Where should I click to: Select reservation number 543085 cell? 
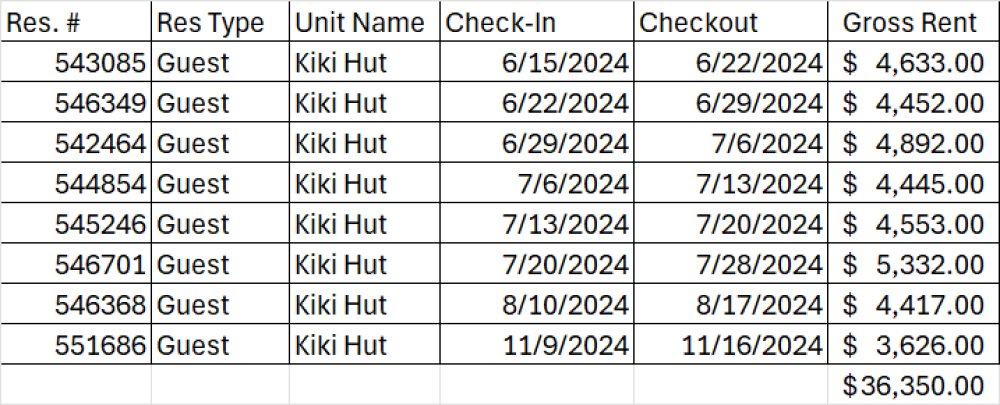coord(76,62)
